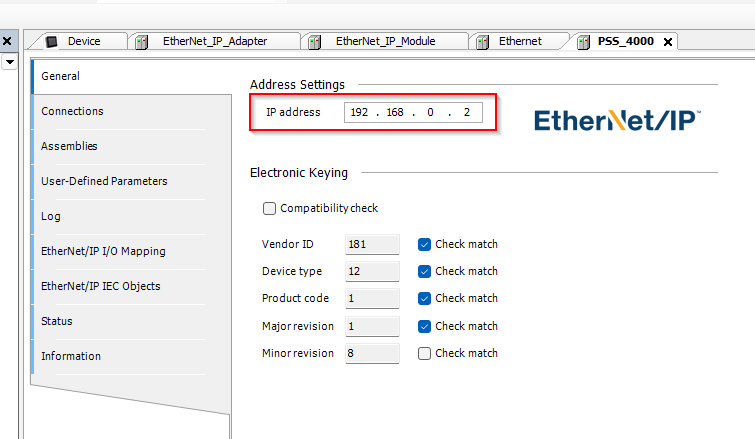Click the EtherNet_IP_Adapter tab icon
The width and height of the screenshot is (755, 439).
coord(142,42)
